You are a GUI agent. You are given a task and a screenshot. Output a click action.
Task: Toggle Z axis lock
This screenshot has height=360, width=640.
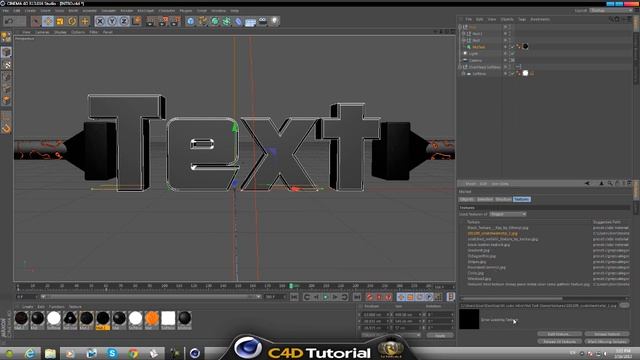click(124, 21)
